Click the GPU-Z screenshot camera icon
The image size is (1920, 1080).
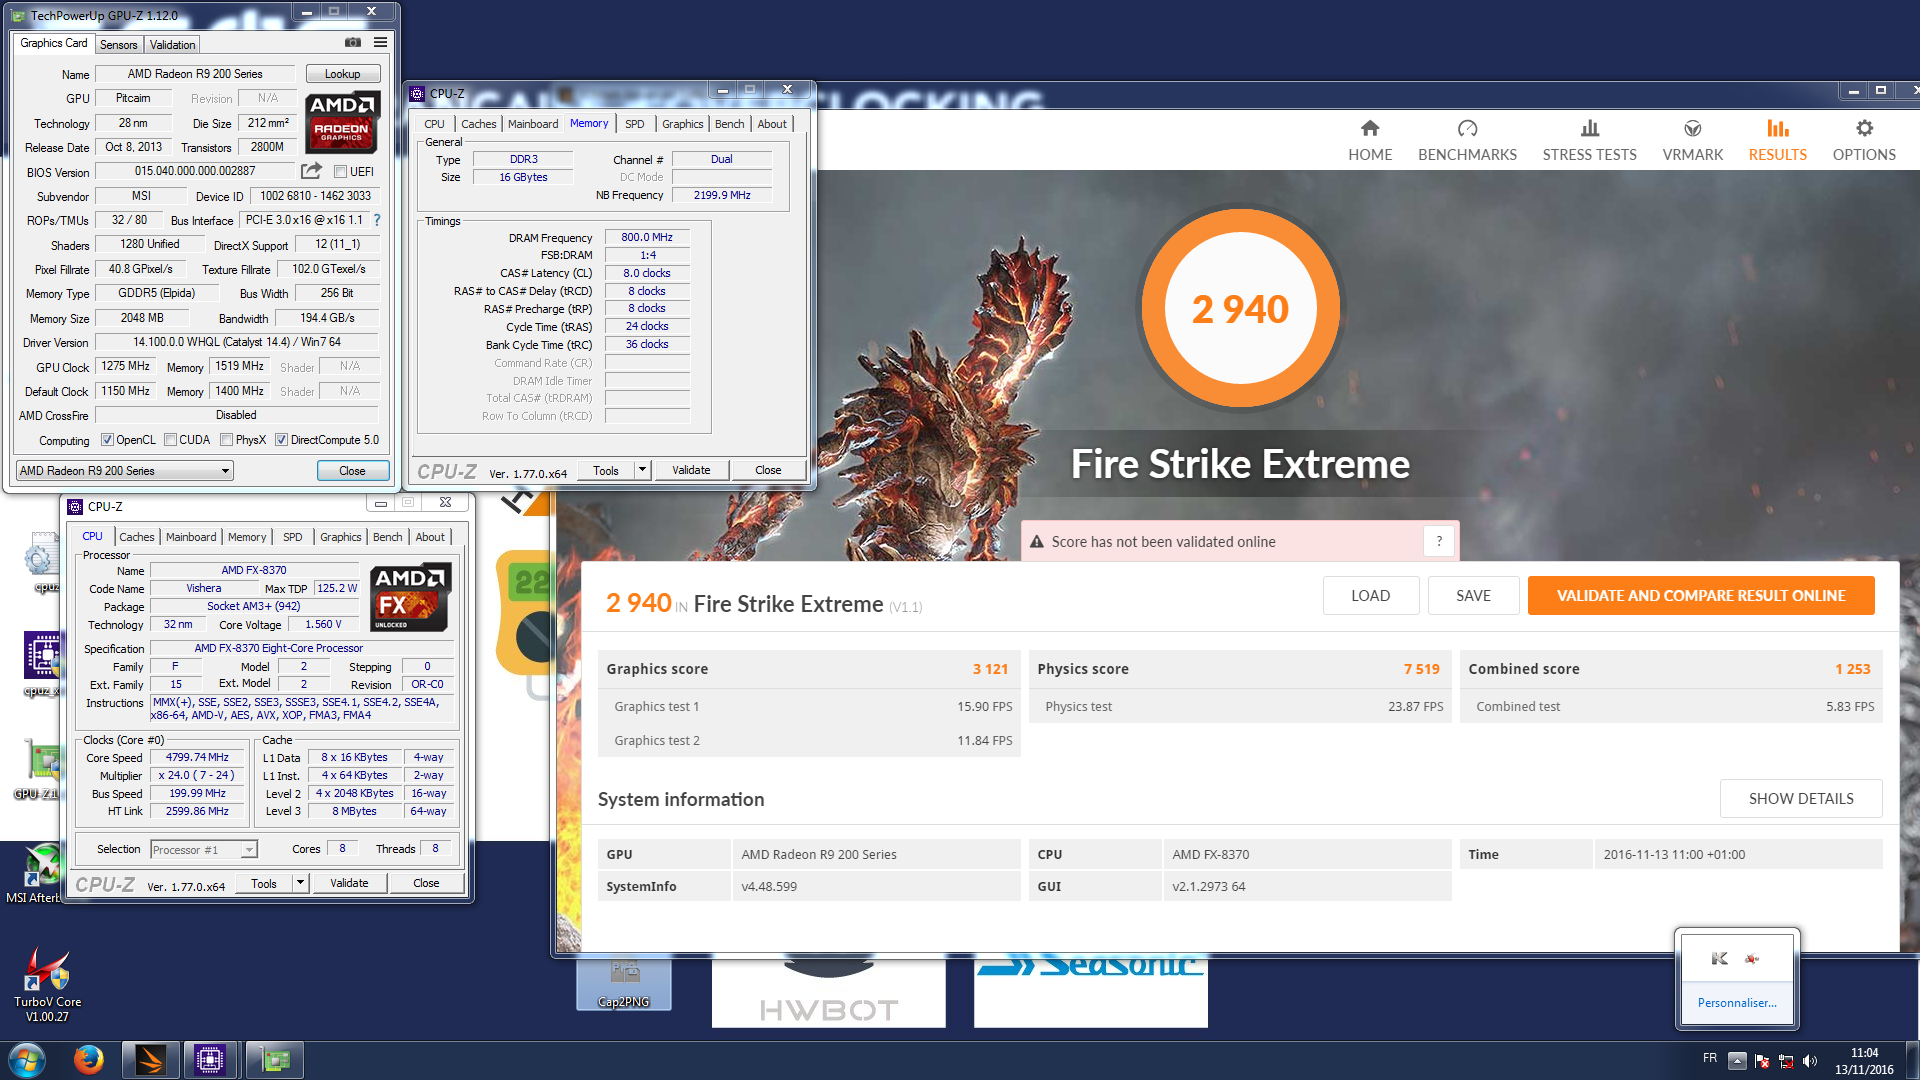[352, 42]
